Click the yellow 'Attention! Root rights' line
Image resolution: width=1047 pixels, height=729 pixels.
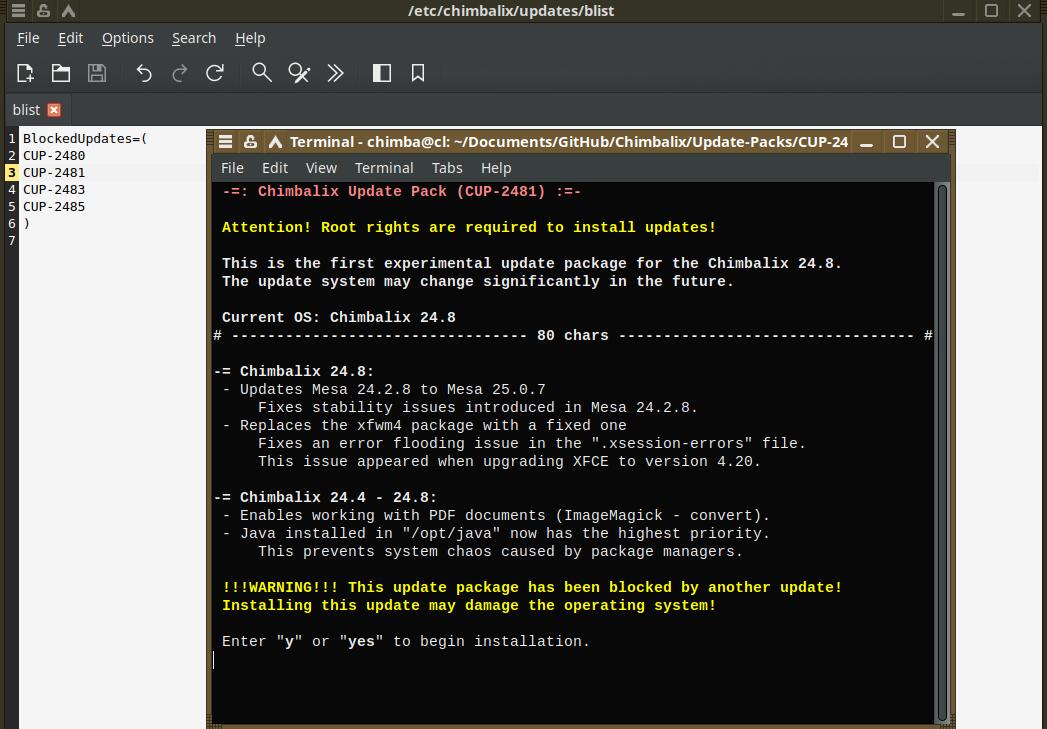[469, 227]
